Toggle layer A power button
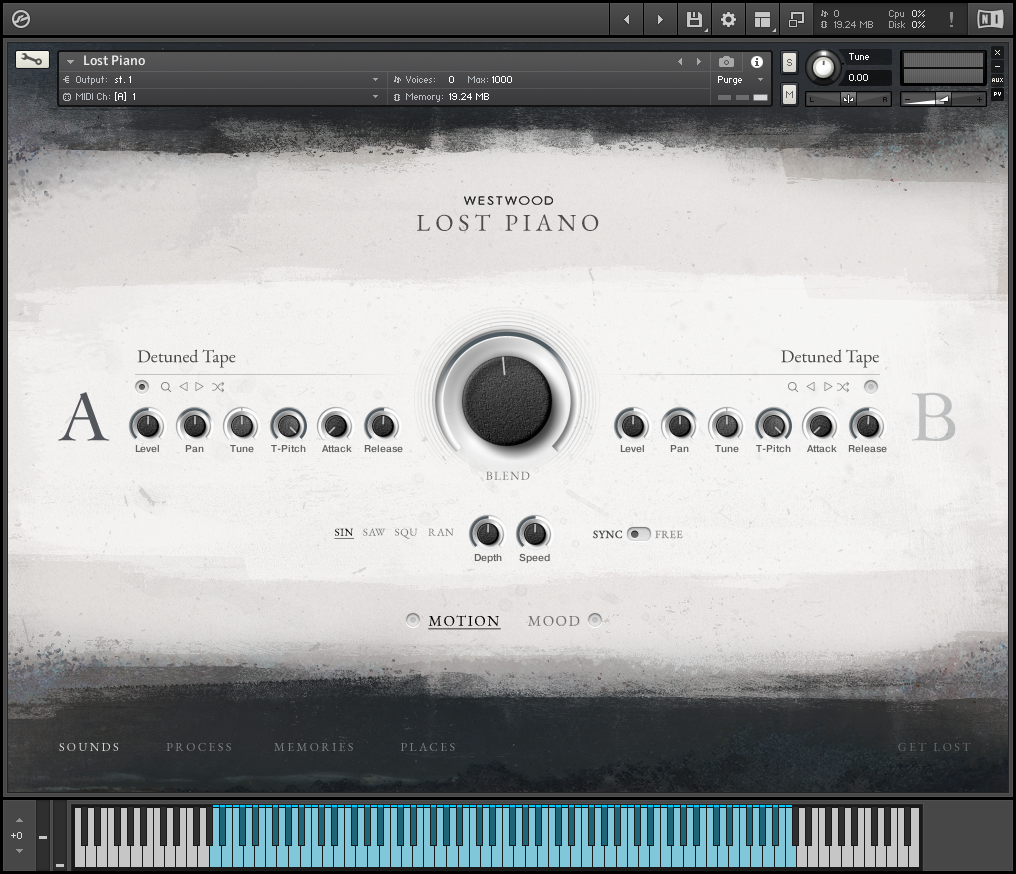1016x874 pixels. [x=142, y=387]
